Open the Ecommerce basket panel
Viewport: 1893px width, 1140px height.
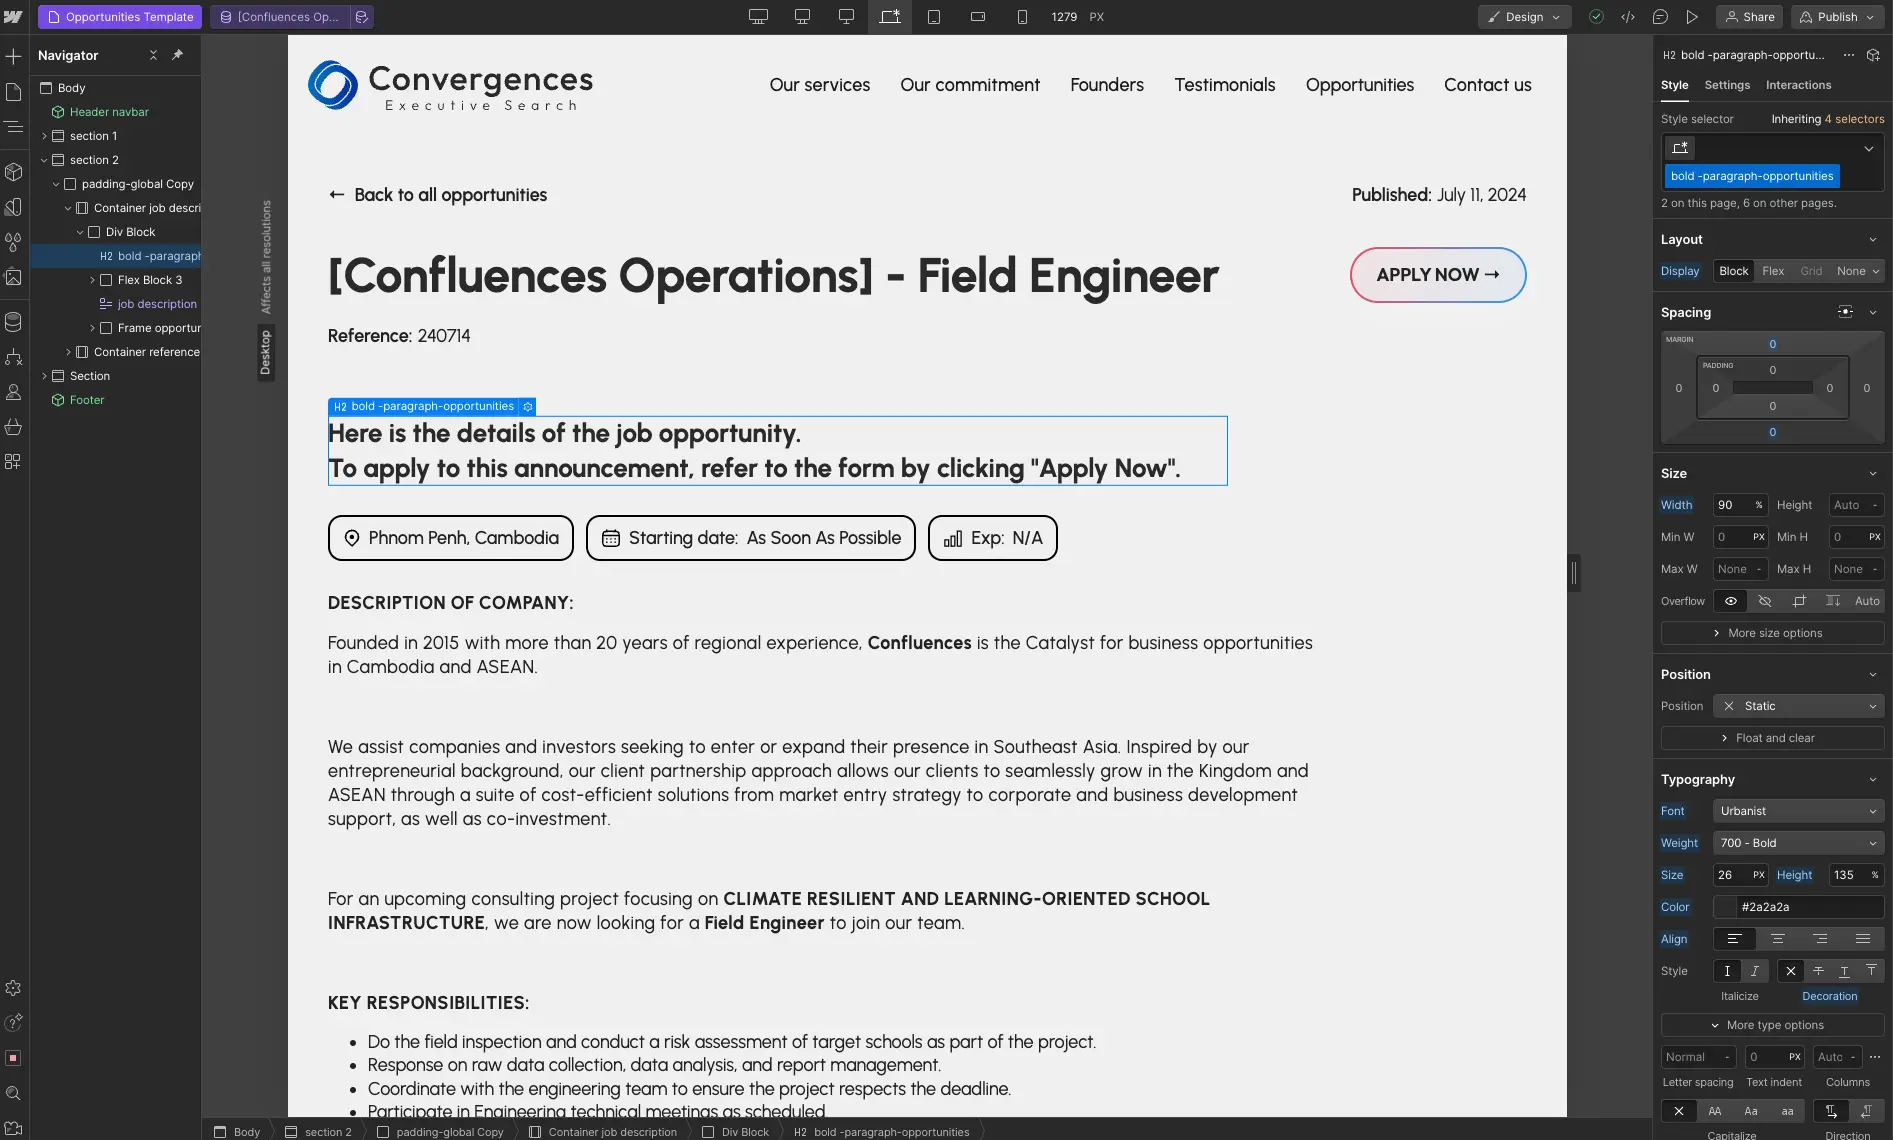[14, 427]
